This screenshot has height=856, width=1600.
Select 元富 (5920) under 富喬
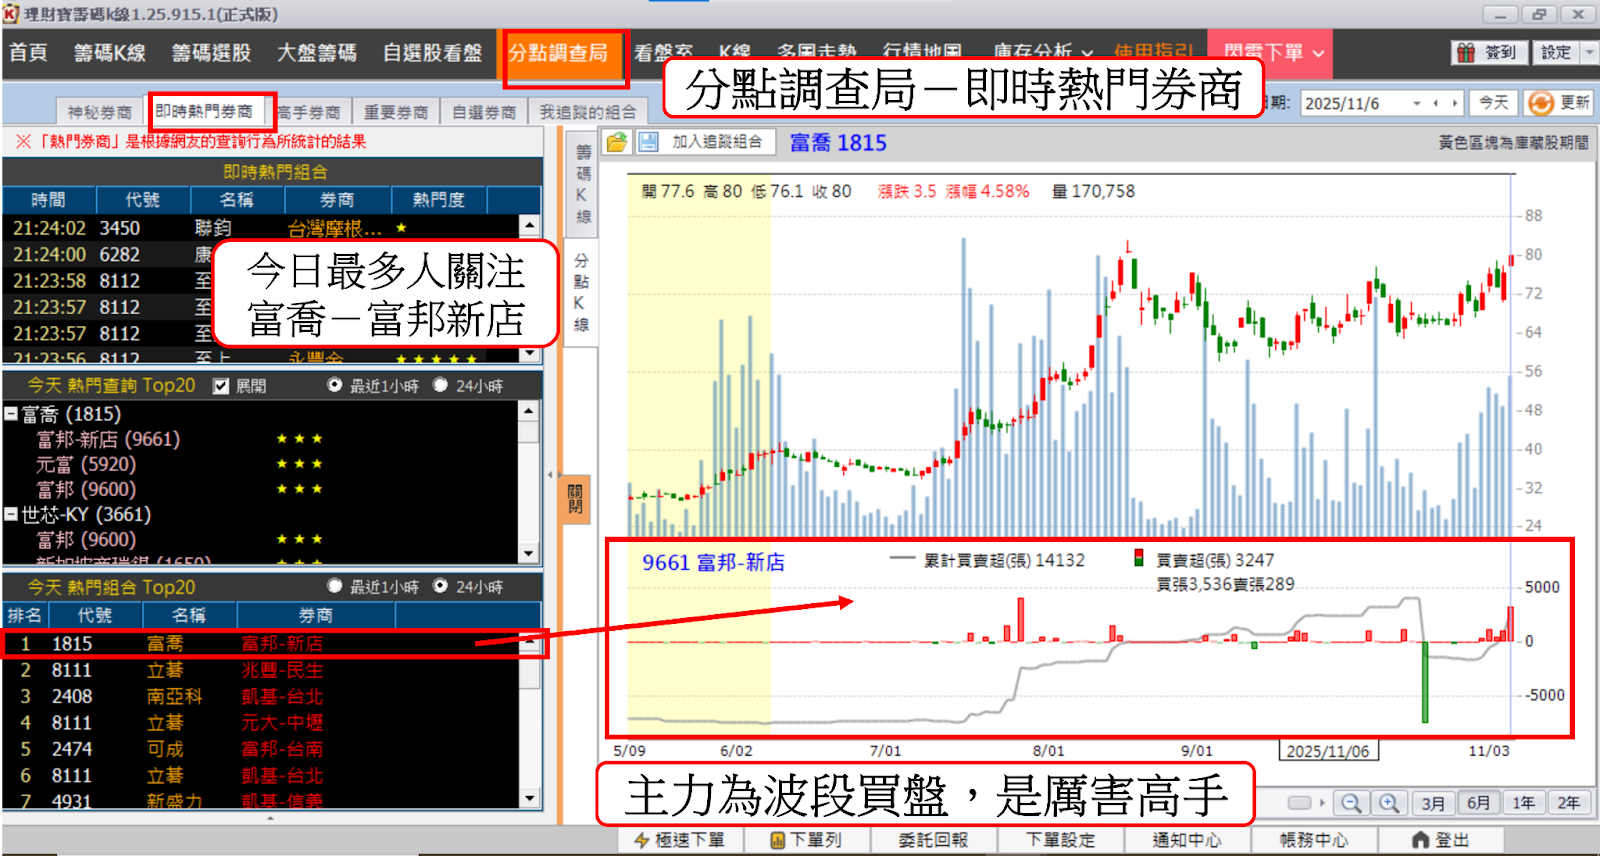tap(86, 464)
